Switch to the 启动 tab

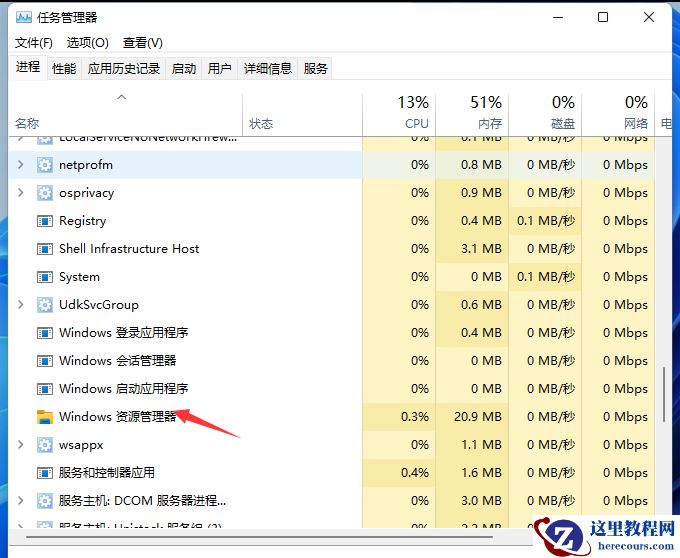pos(184,69)
